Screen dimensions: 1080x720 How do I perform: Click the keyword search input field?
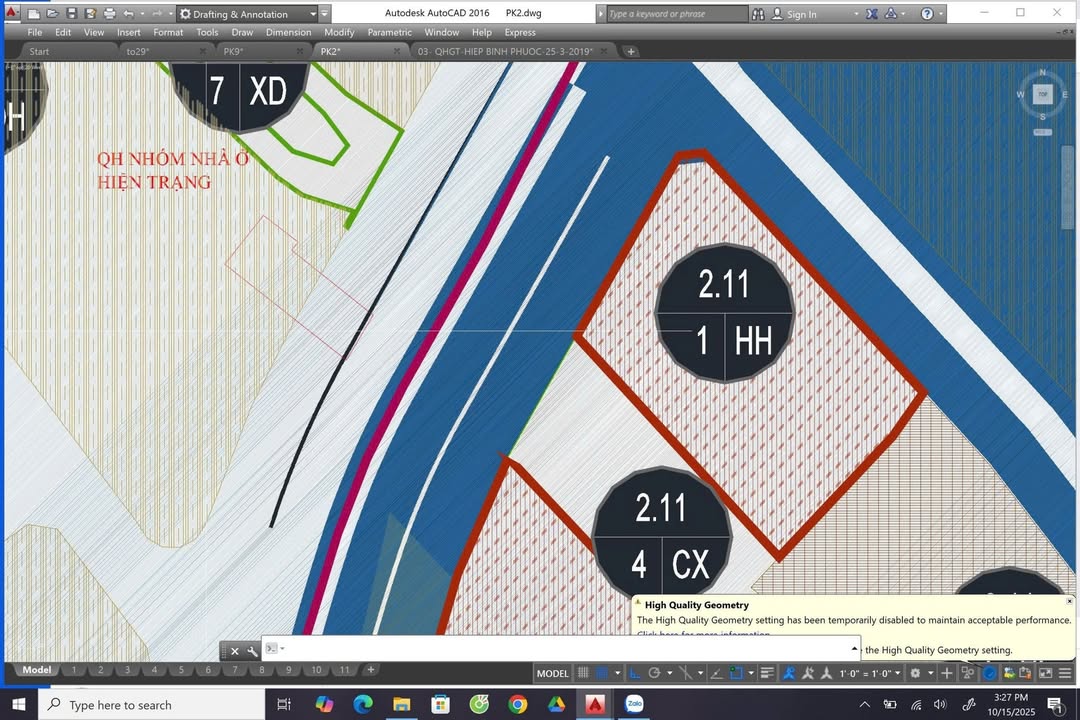click(x=676, y=14)
